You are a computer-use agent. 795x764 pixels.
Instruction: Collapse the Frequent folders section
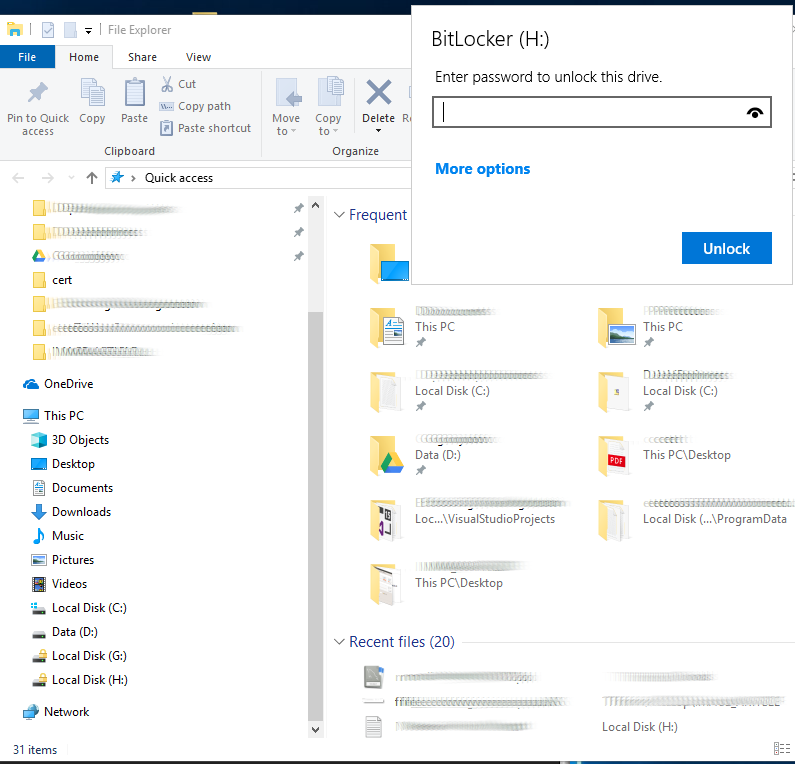click(x=339, y=215)
